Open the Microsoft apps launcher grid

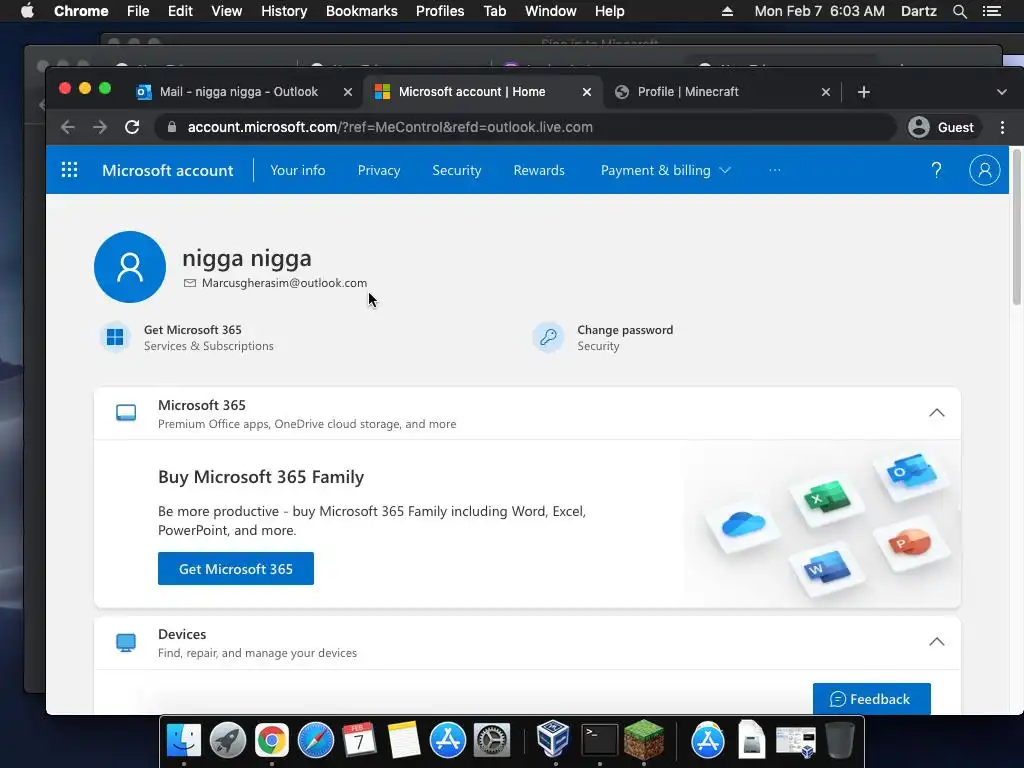pos(69,170)
